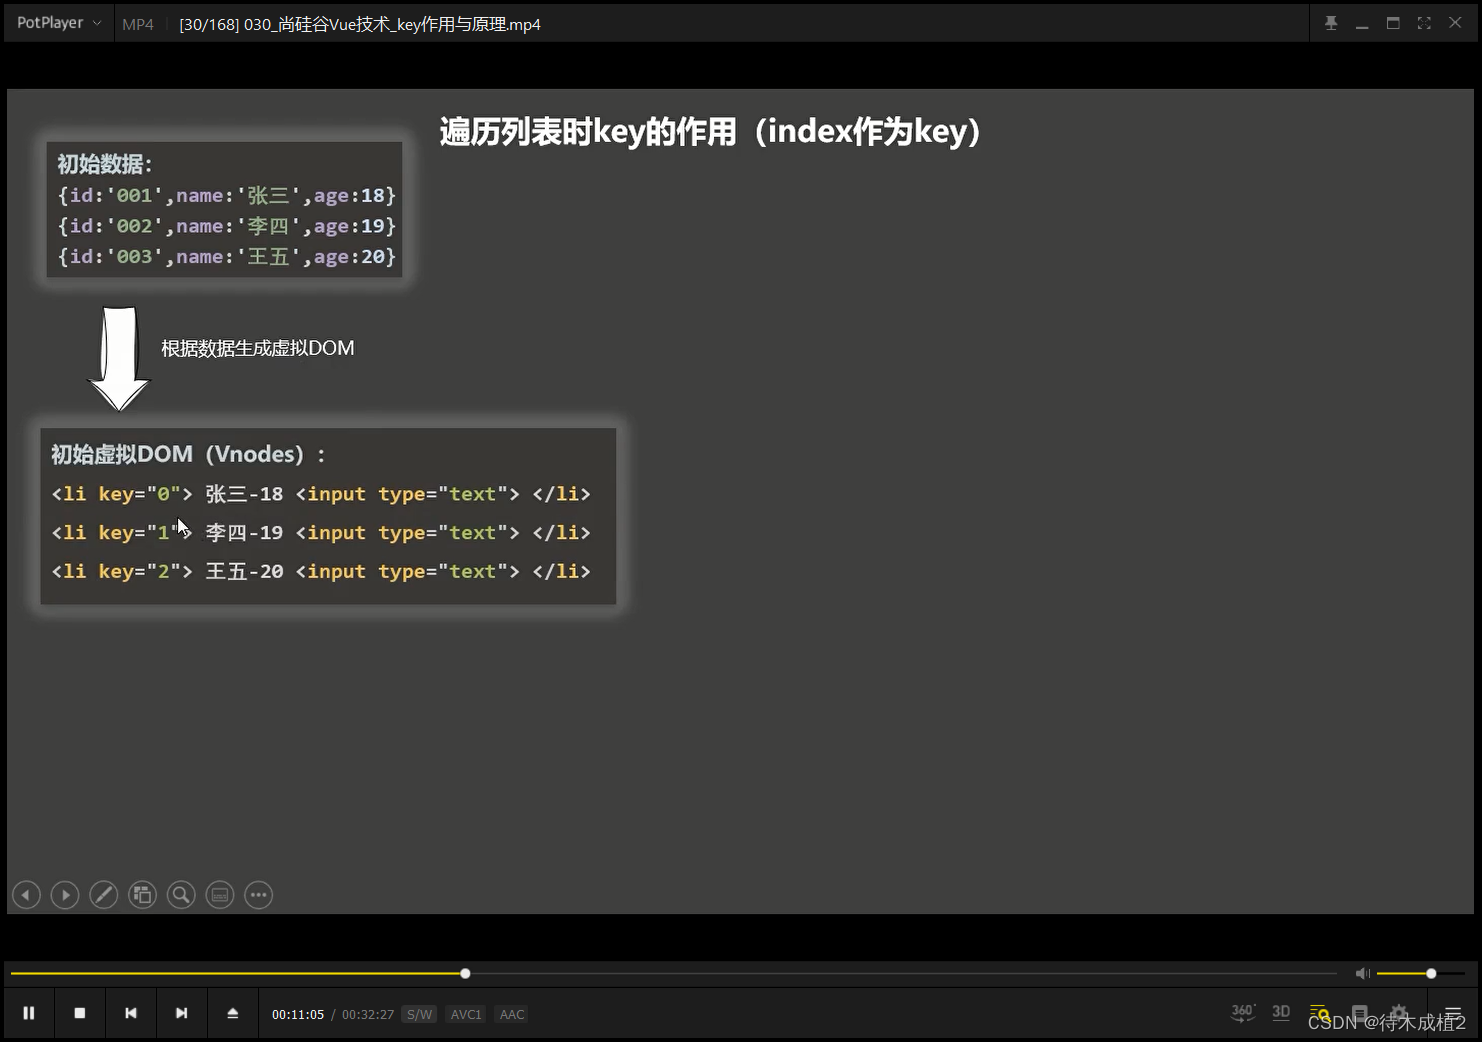Minimize the PotPlayer window
The height and width of the screenshot is (1042, 1482).
(x=1362, y=24)
